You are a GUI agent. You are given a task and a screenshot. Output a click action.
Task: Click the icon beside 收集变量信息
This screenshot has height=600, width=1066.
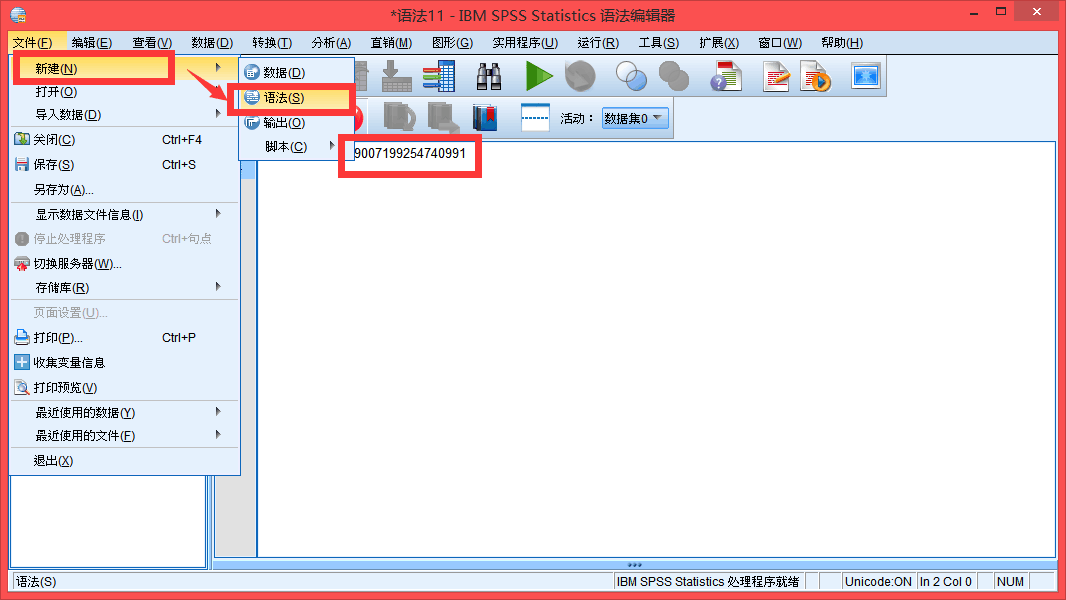[x=22, y=362]
